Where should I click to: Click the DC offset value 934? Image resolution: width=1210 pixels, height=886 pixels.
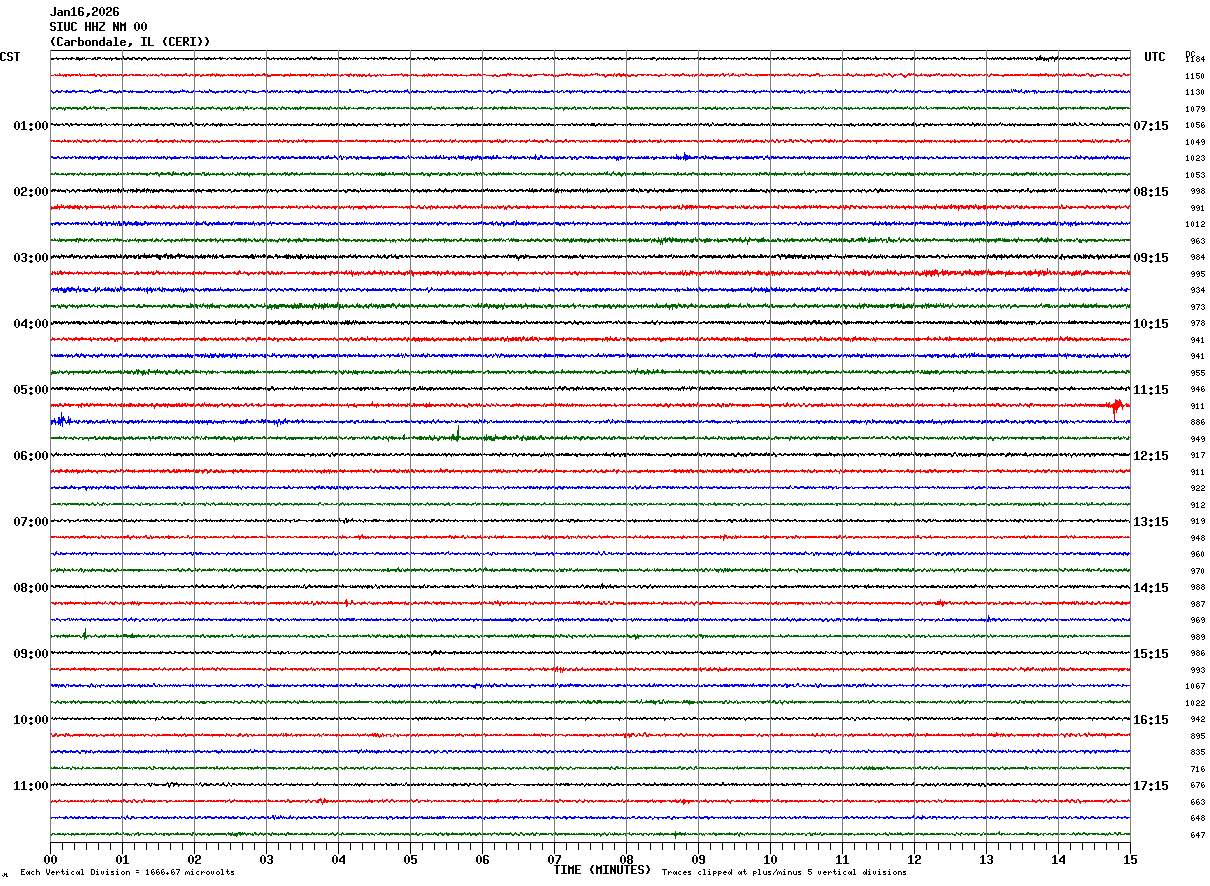click(x=1197, y=291)
